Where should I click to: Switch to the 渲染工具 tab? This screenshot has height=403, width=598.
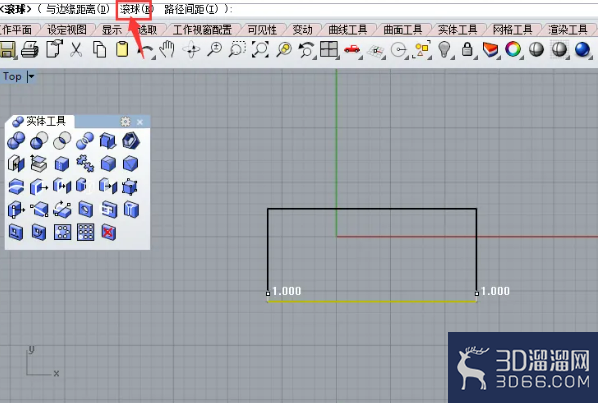(x=567, y=29)
